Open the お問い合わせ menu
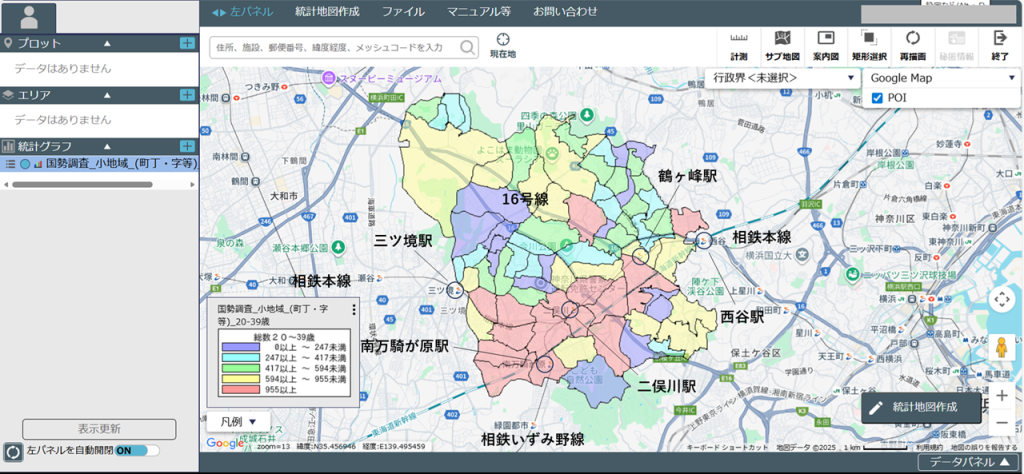 565,12
